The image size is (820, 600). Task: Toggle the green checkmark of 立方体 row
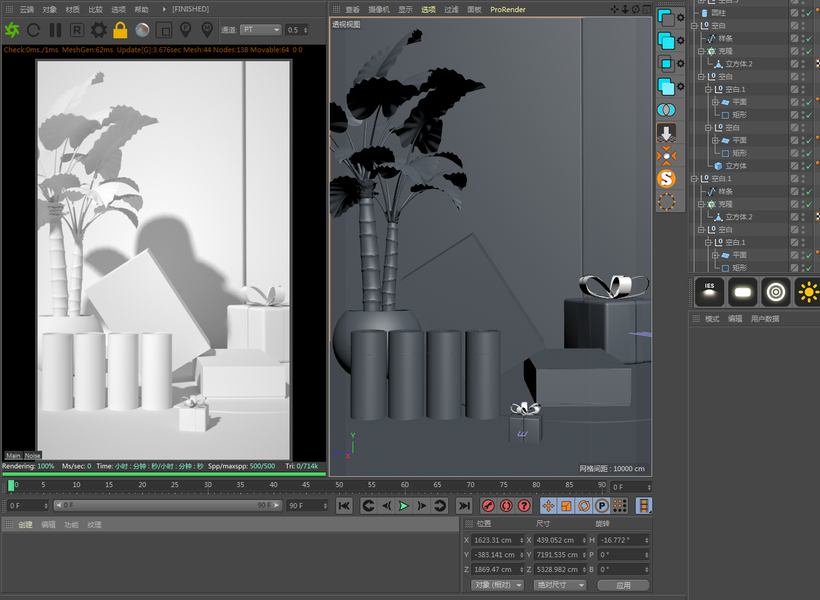pyautogui.click(x=810, y=166)
